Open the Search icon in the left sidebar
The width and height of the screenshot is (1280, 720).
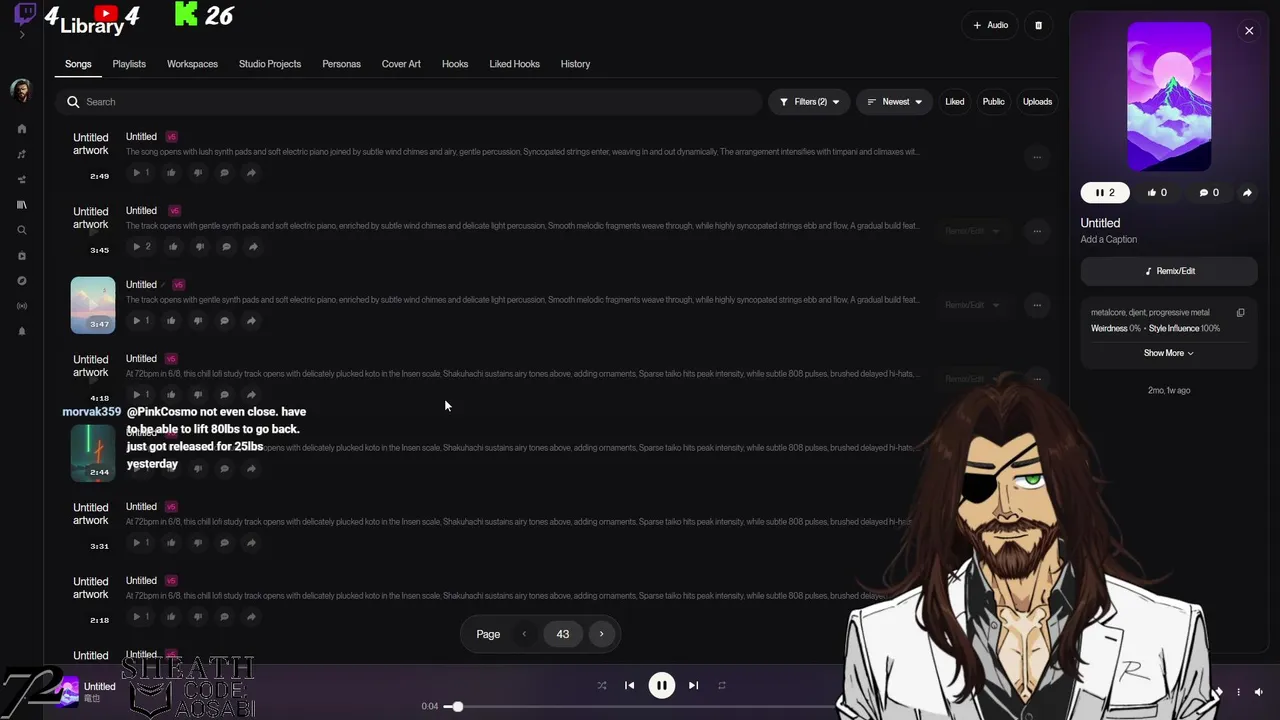pyautogui.click(x=22, y=230)
